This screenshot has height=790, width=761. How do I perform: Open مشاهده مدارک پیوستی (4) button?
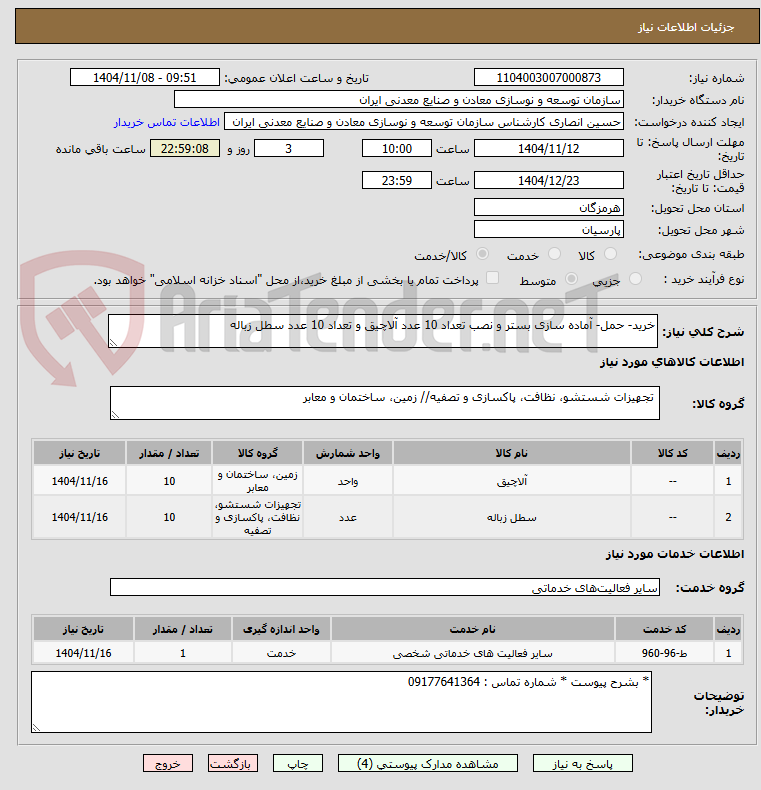pyautogui.click(x=427, y=764)
